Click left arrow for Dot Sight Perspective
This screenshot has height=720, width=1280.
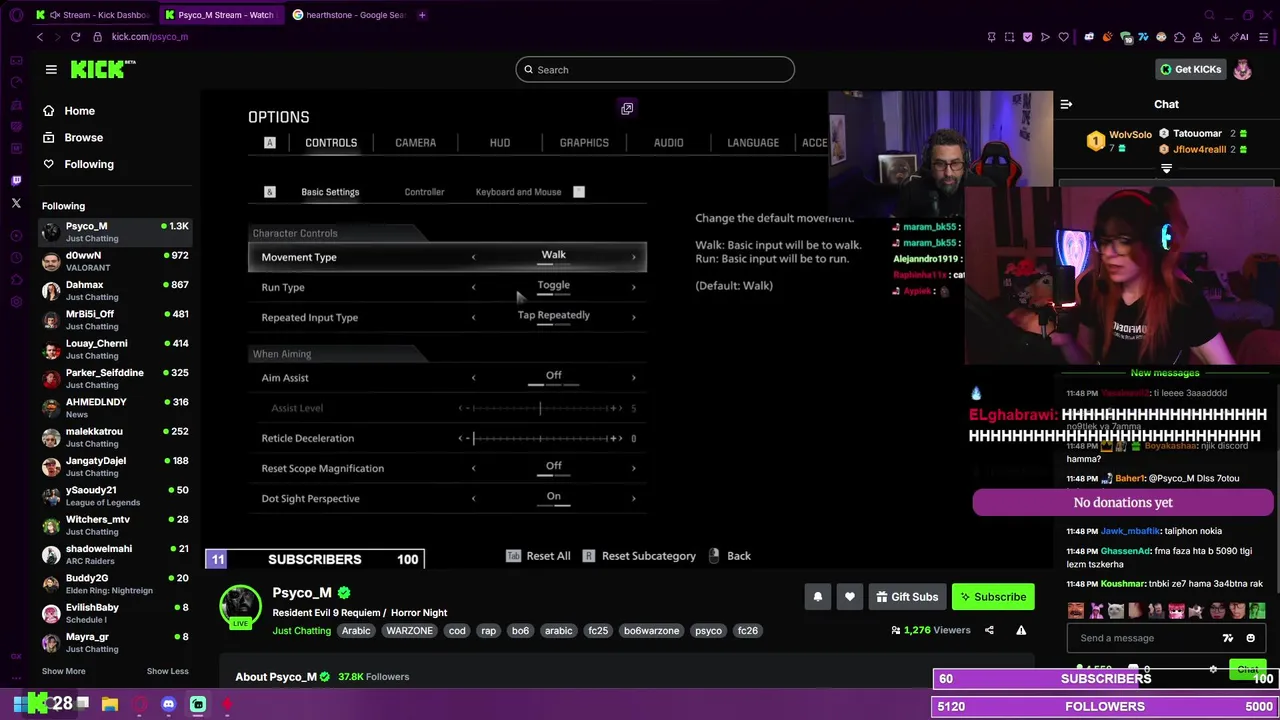point(473,498)
